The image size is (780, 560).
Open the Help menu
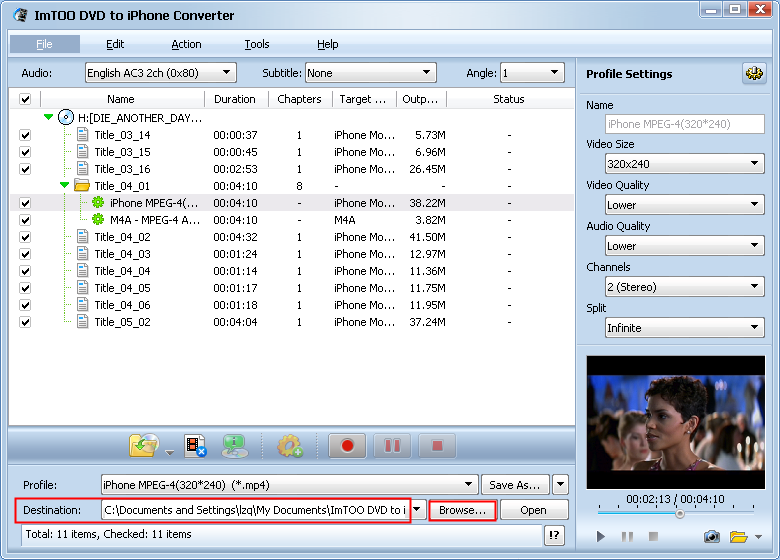pyautogui.click(x=327, y=44)
